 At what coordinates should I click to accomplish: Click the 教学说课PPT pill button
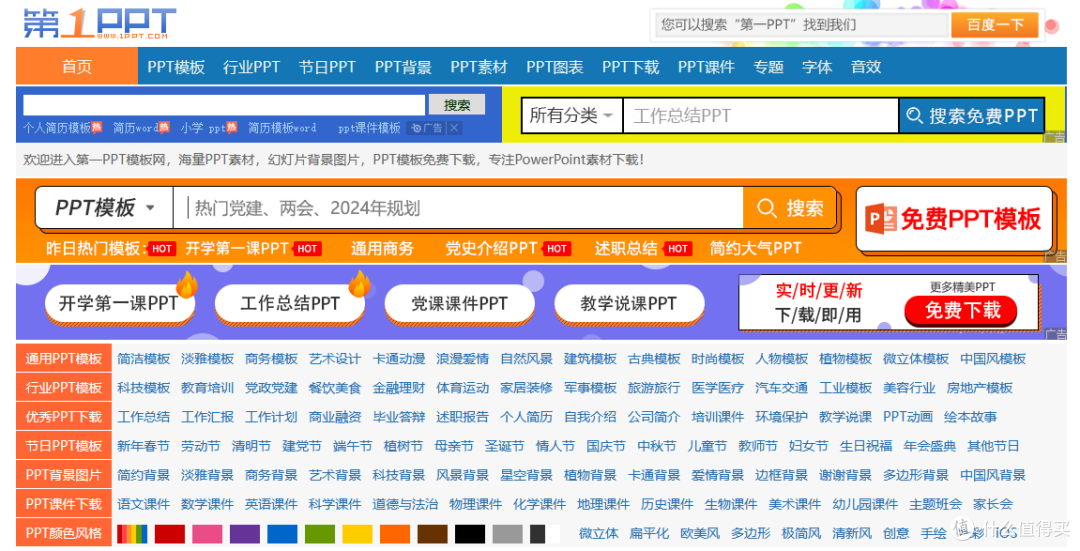629,303
